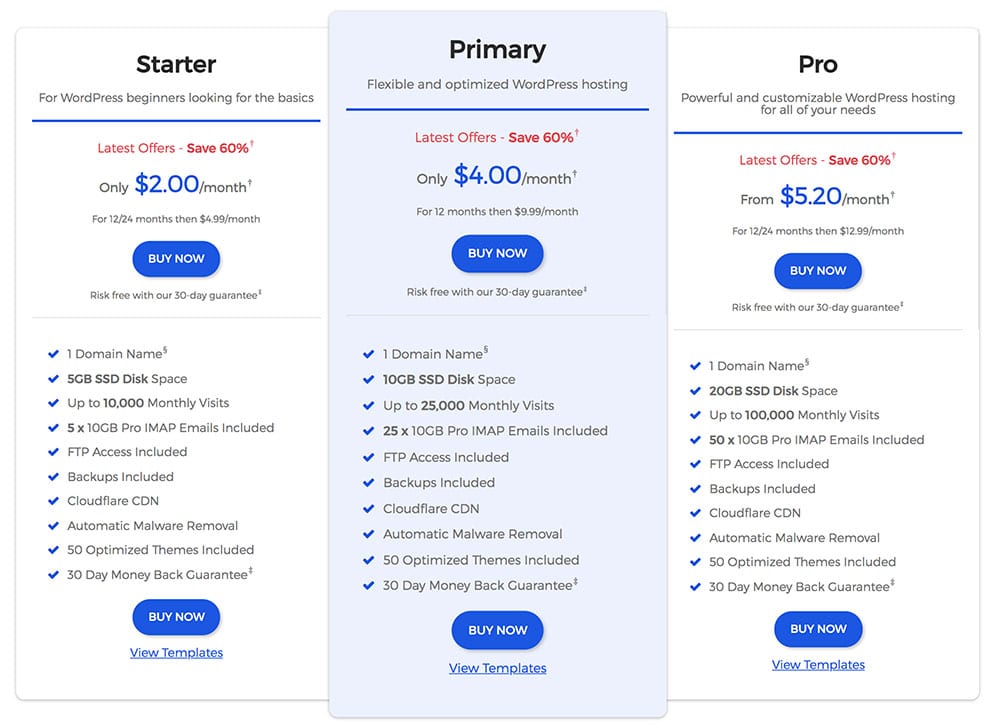The image size is (1000, 726).
Task: Click Pro plan top BUY NOW button
Action: (818, 270)
